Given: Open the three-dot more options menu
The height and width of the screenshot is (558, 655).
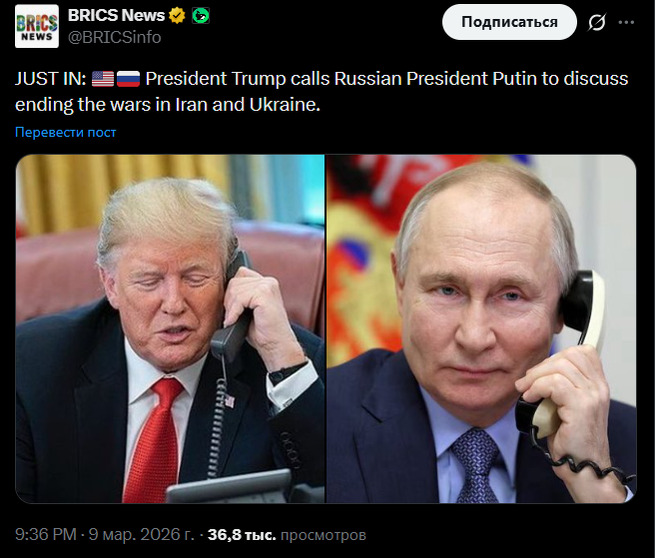Looking at the screenshot, I should point(626,22).
